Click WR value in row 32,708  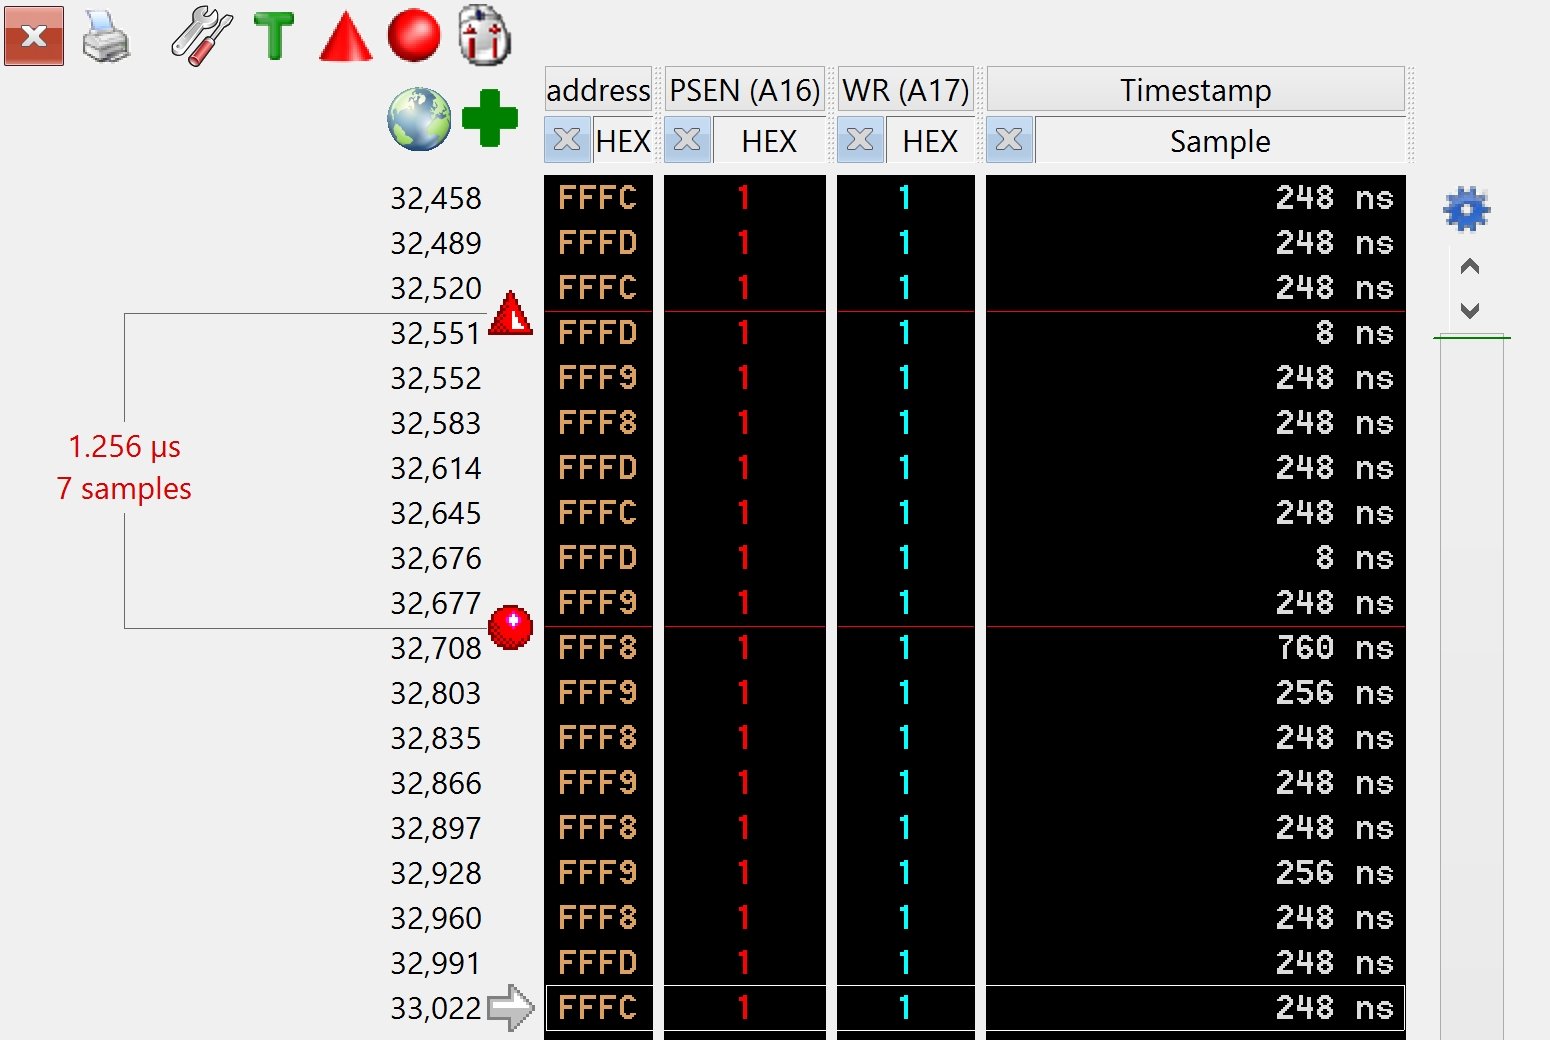pyautogui.click(x=905, y=648)
